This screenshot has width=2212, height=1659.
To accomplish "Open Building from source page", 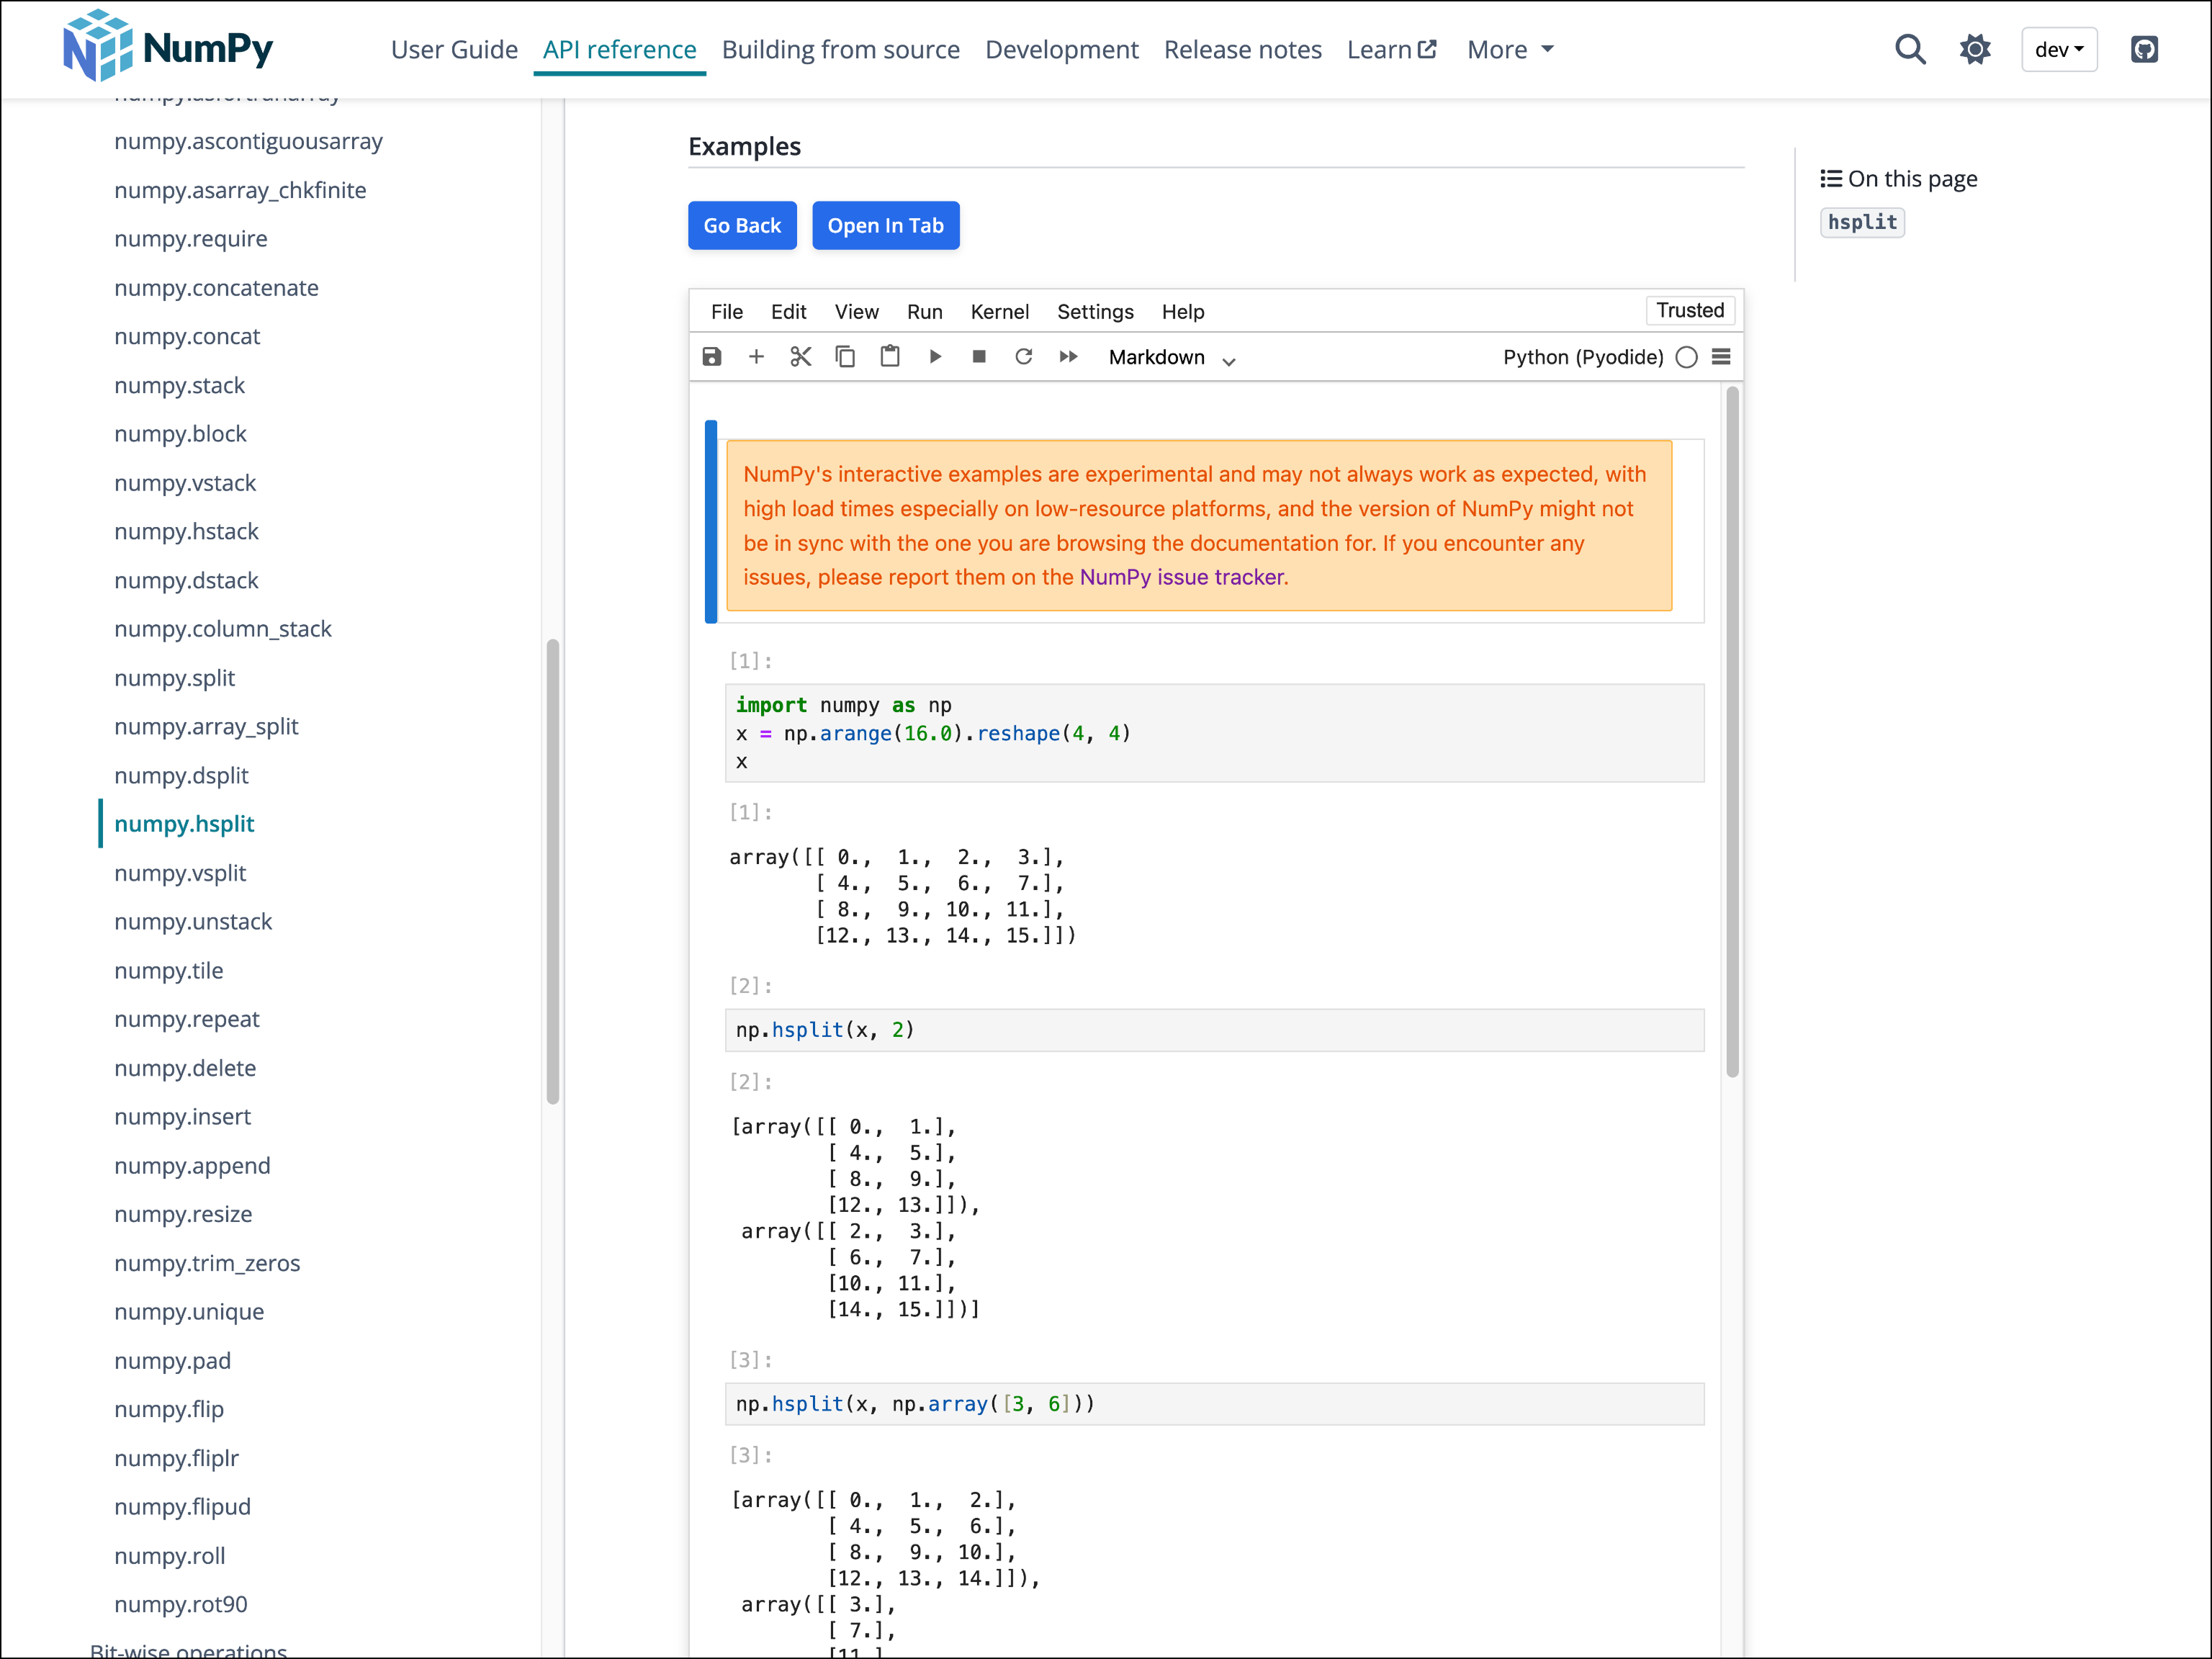I will coord(840,49).
